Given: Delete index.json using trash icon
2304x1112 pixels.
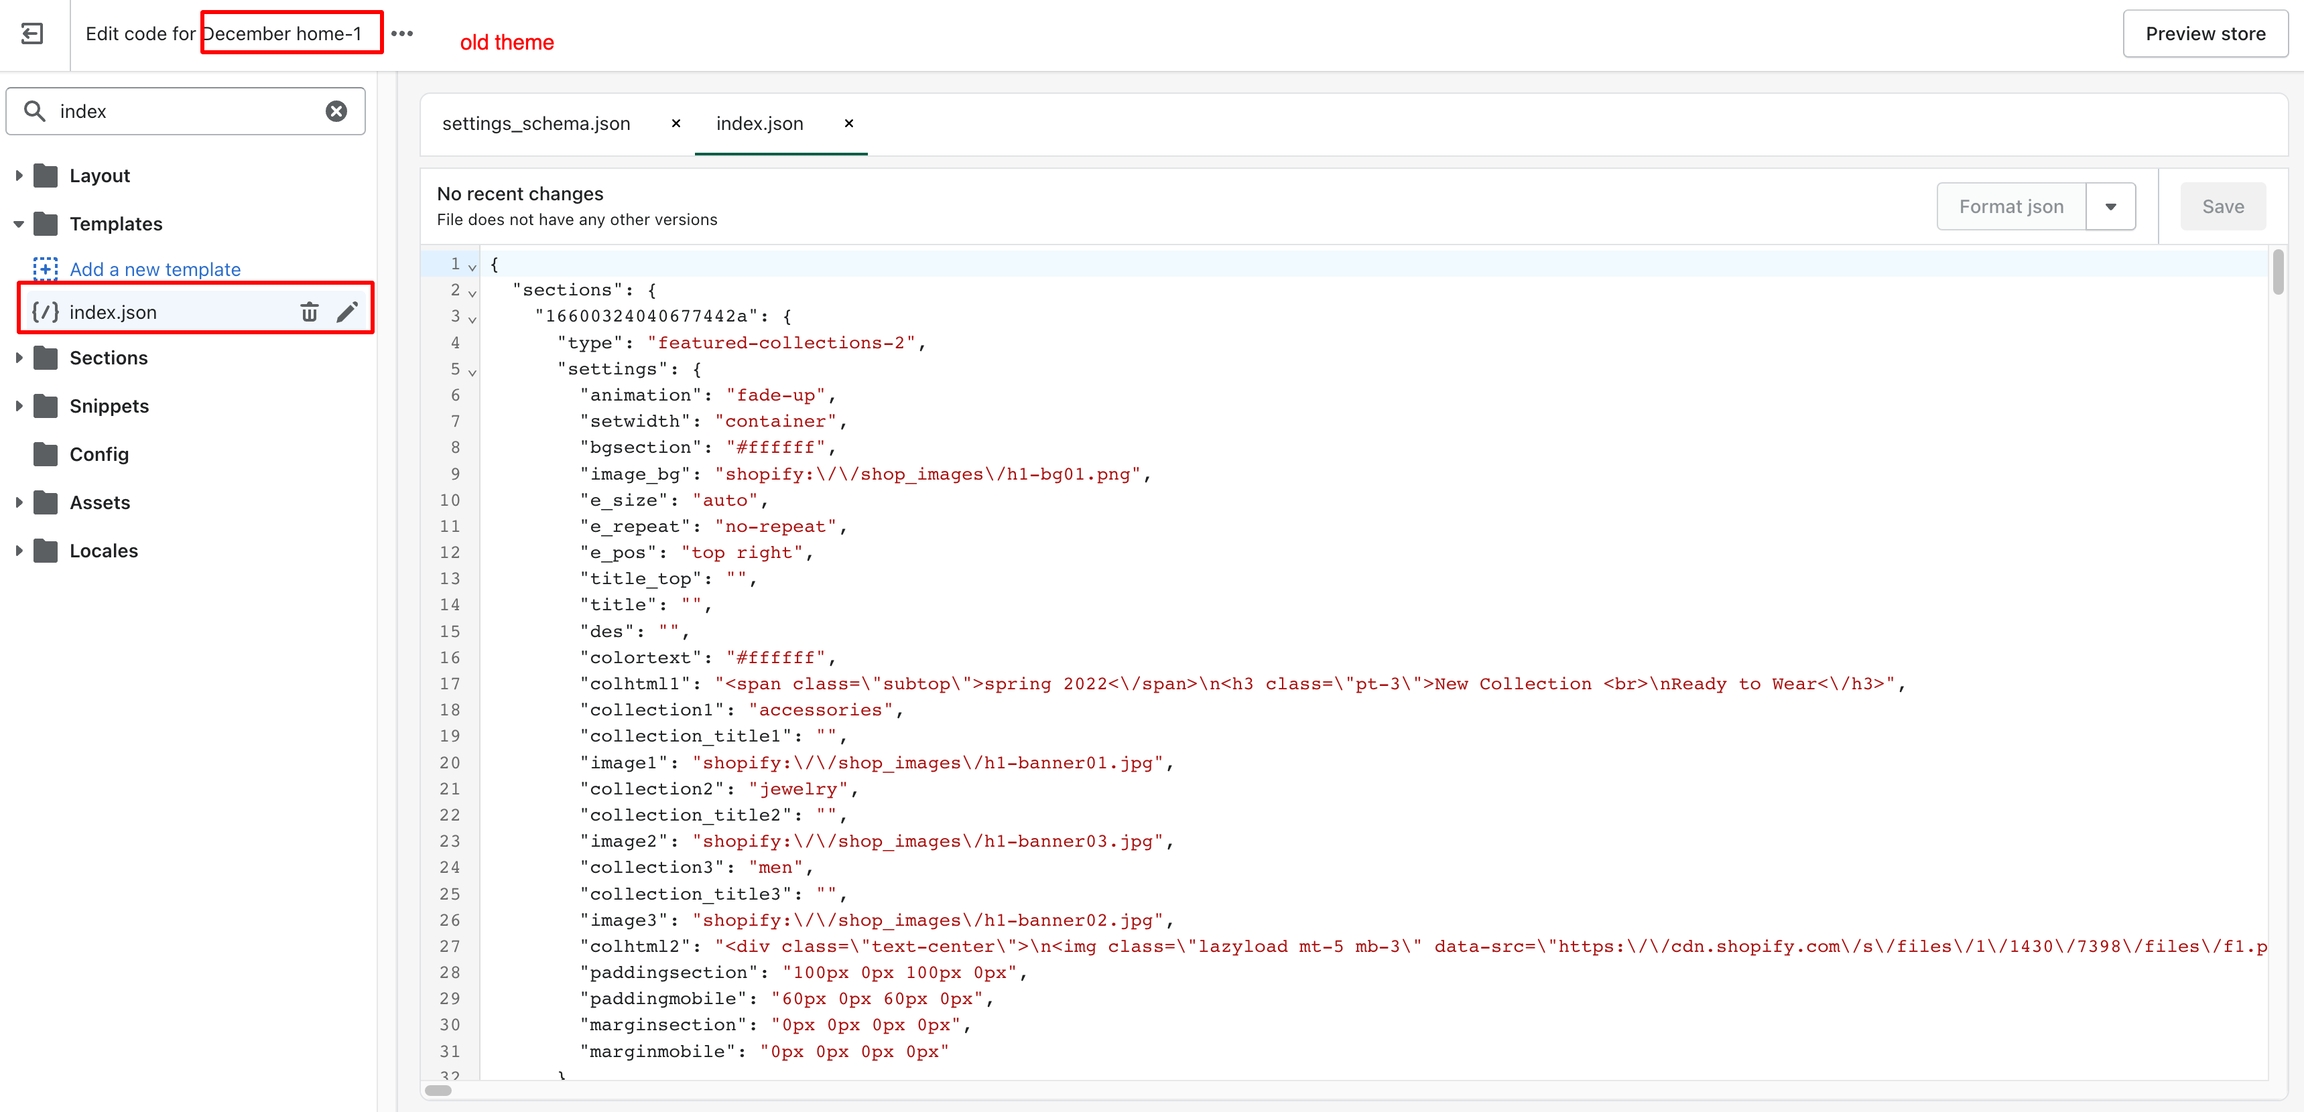Looking at the screenshot, I should [x=309, y=312].
